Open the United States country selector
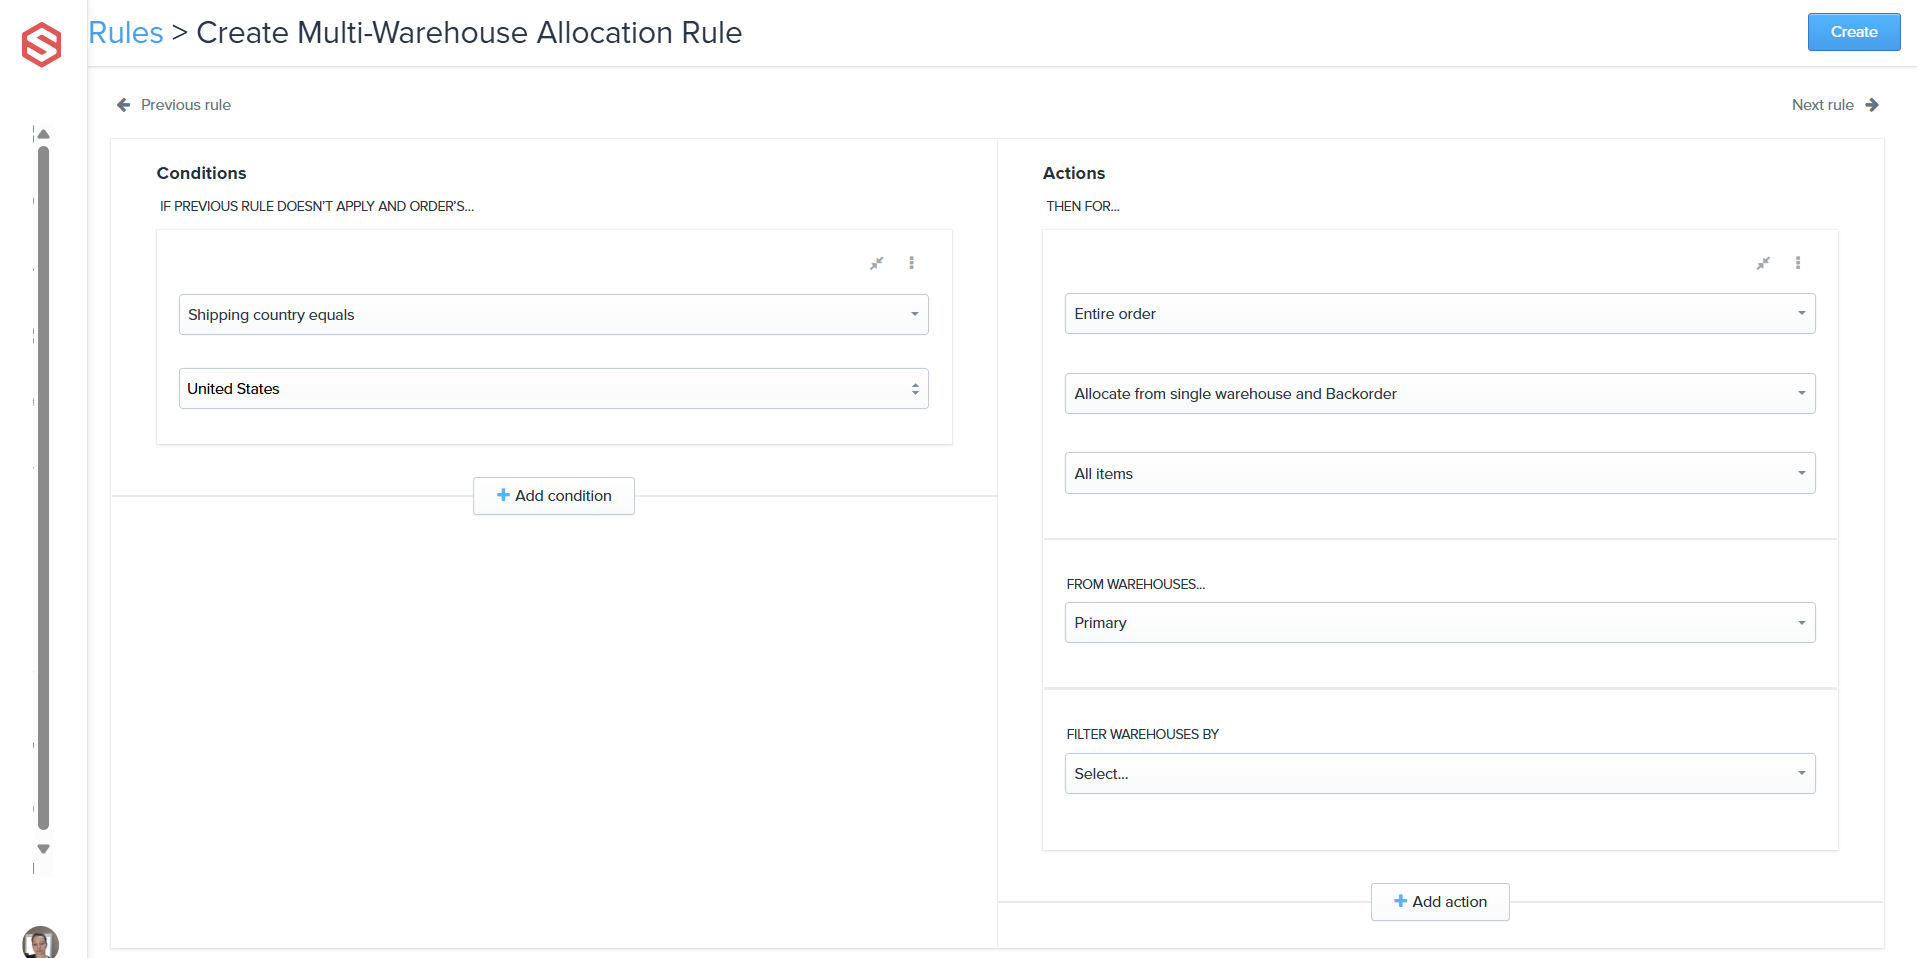Screen dimensions: 1917x958 pos(553,389)
